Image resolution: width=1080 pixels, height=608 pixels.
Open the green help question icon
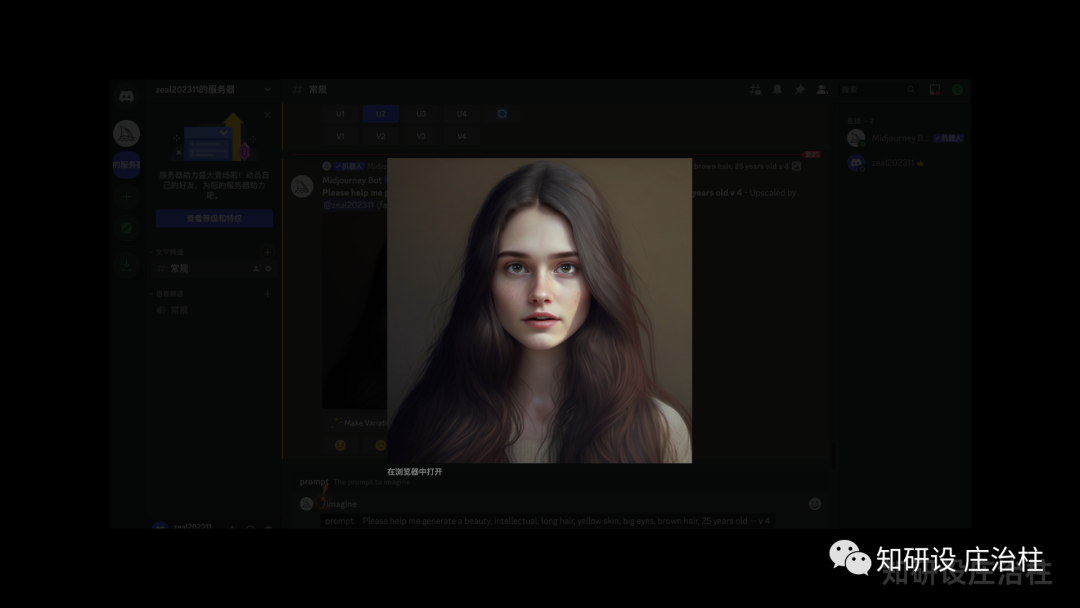point(957,90)
